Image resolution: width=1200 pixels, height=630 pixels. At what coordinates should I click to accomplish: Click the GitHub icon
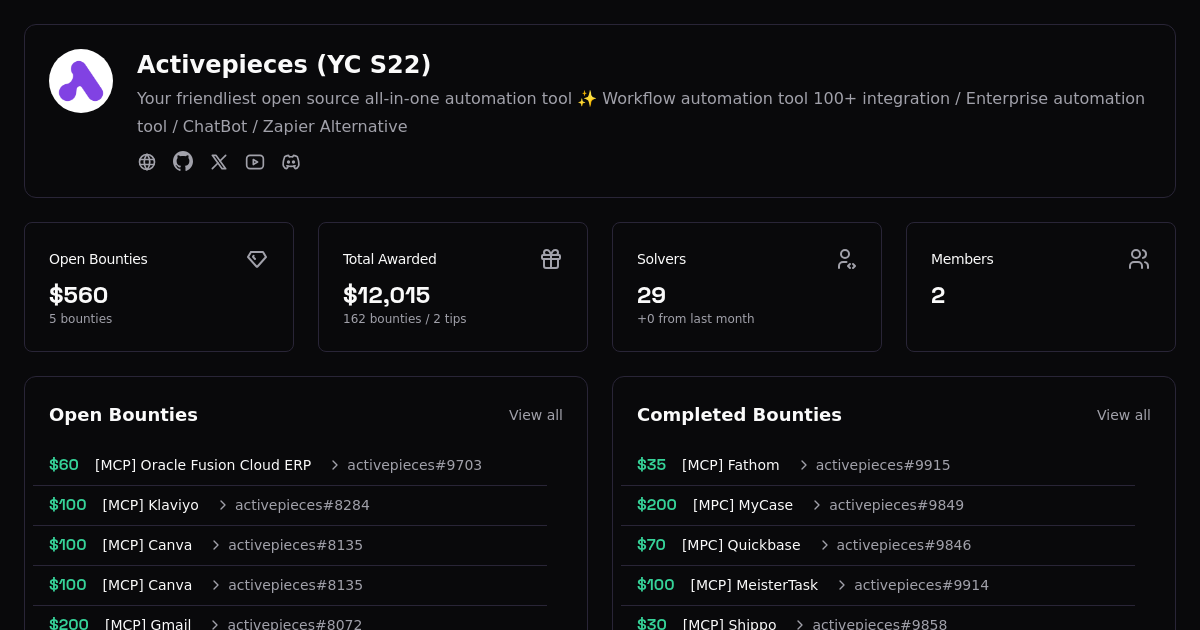point(183,162)
